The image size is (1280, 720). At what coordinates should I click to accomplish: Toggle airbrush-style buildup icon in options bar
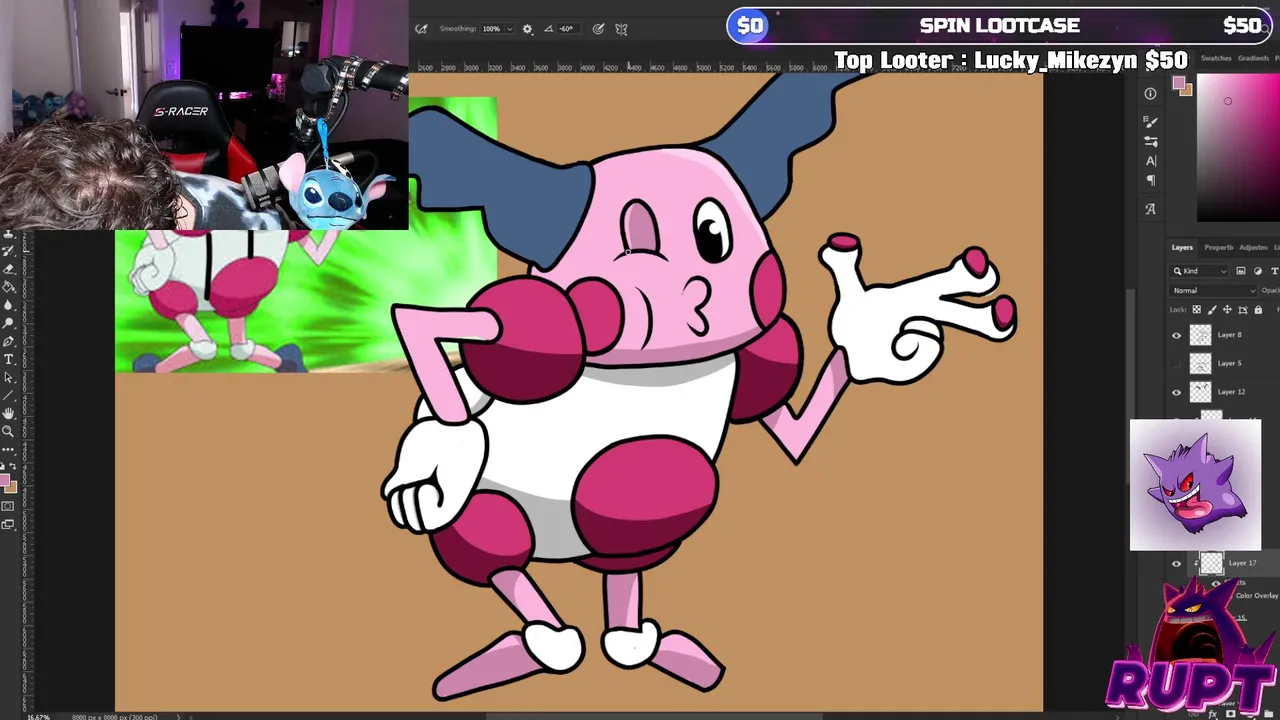point(421,29)
